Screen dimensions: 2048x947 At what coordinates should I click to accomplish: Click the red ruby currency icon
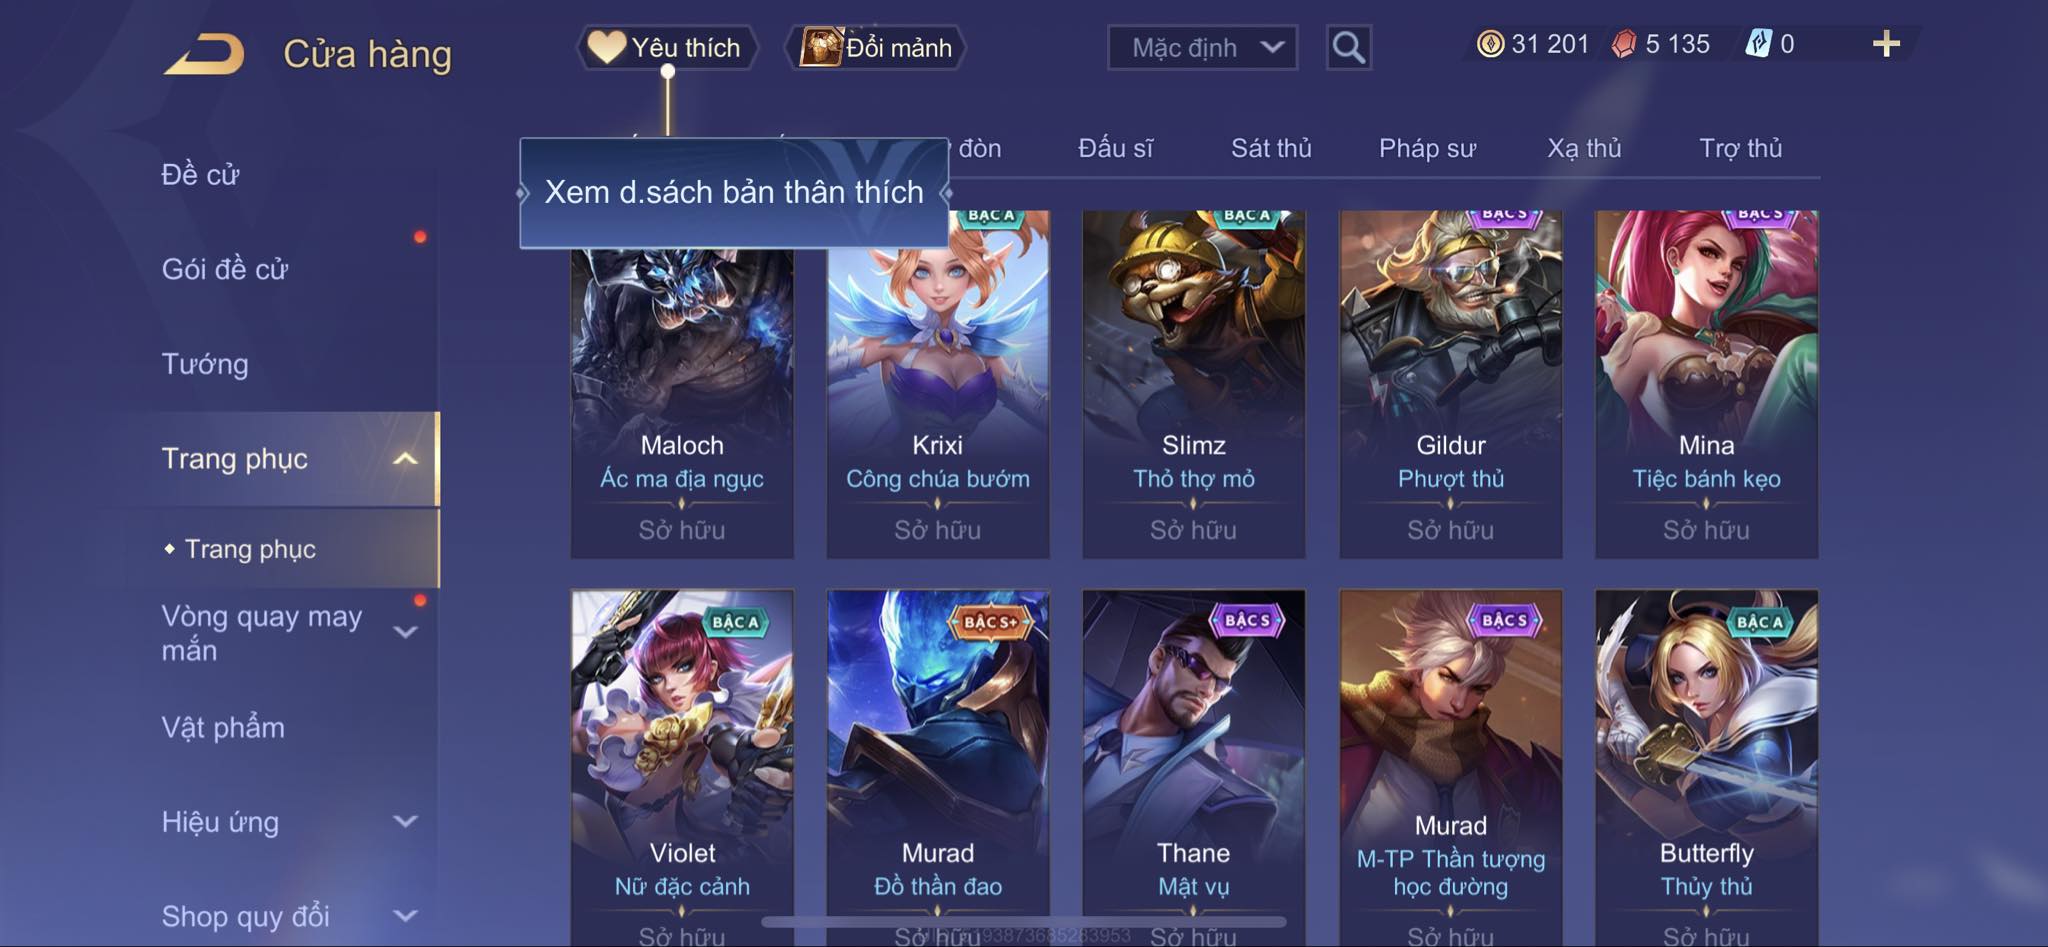[x=1624, y=44]
